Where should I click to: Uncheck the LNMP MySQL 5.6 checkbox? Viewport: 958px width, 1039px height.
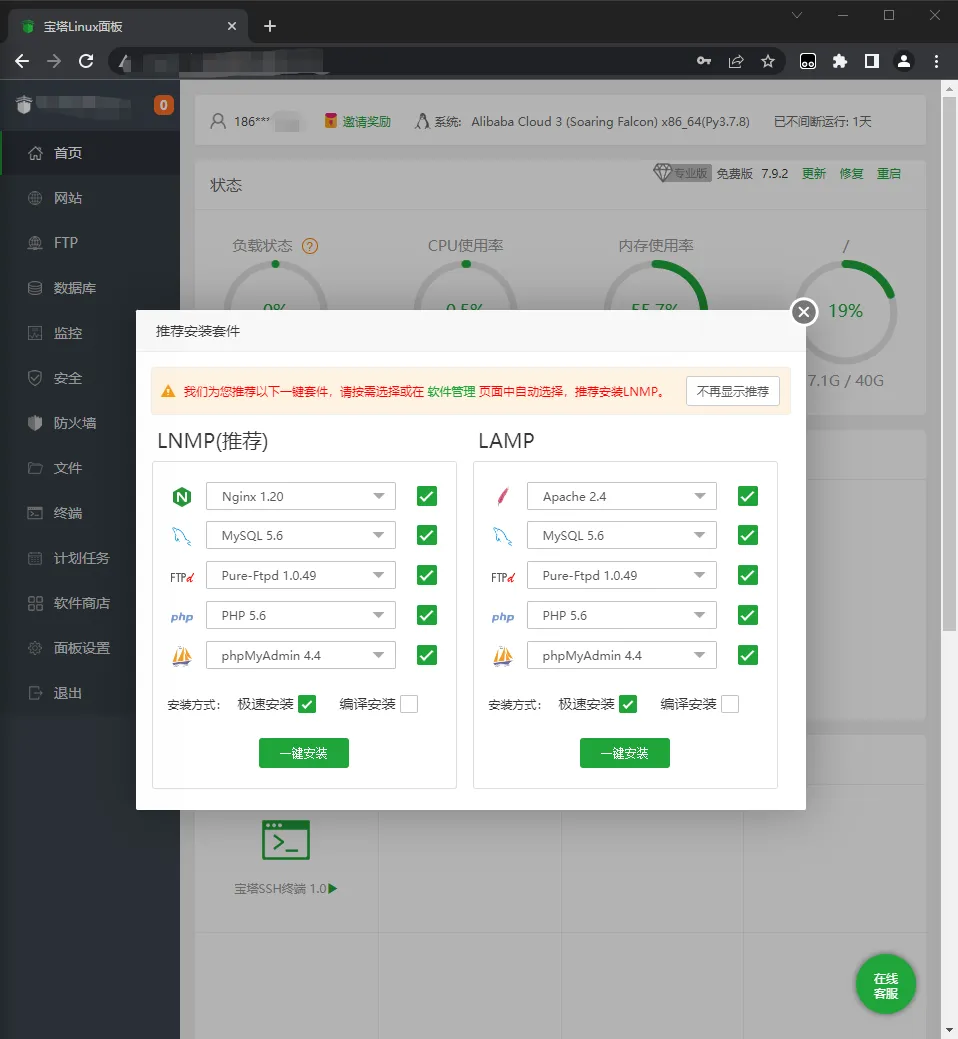[427, 535]
